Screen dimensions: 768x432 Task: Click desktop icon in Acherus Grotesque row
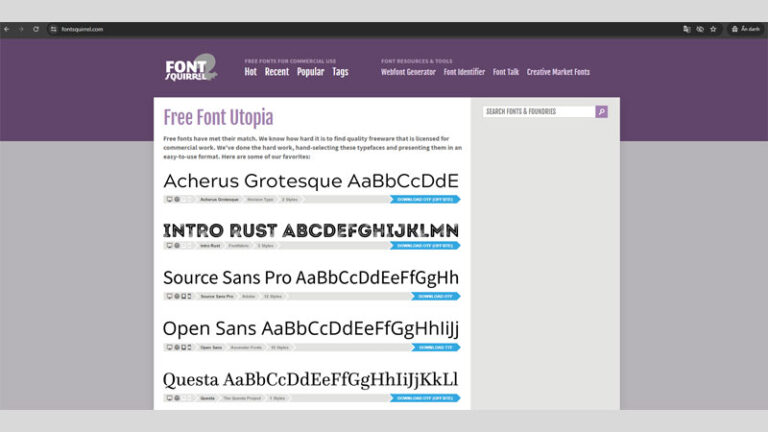click(x=169, y=199)
